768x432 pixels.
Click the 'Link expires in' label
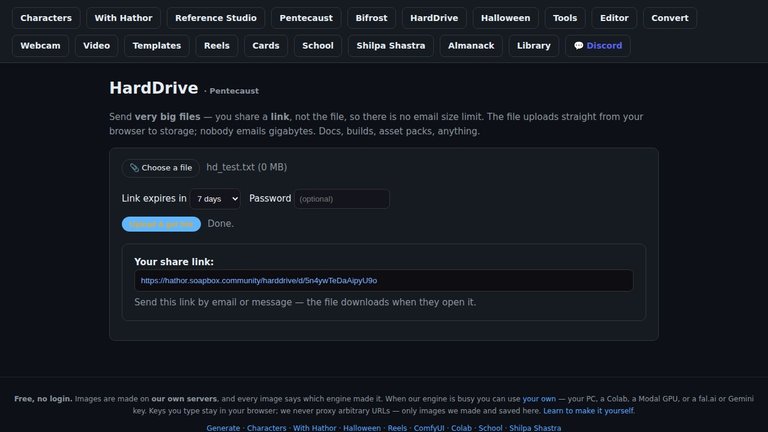154,198
